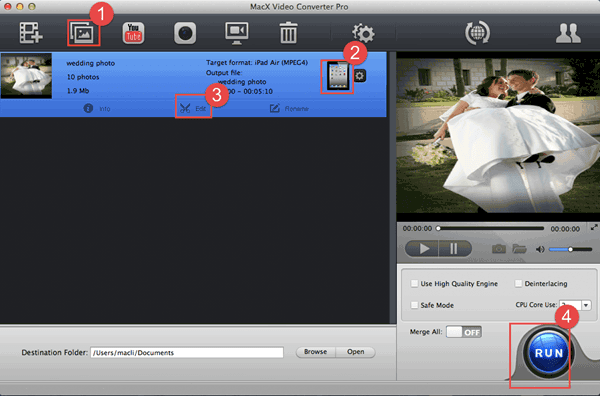The width and height of the screenshot is (600, 396).
Task: Check the Deinterlacing option
Action: (x=518, y=284)
